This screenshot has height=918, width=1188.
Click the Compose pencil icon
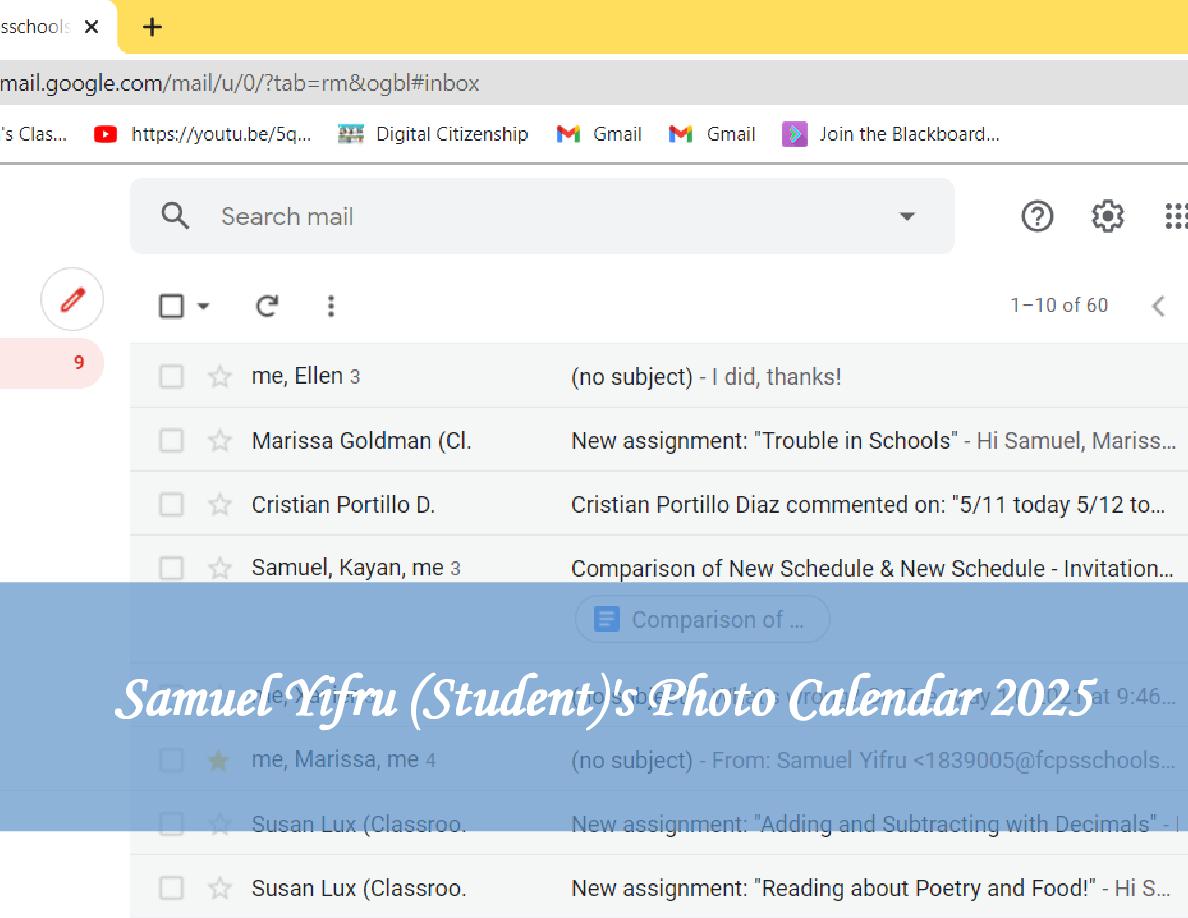tap(72, 300)
